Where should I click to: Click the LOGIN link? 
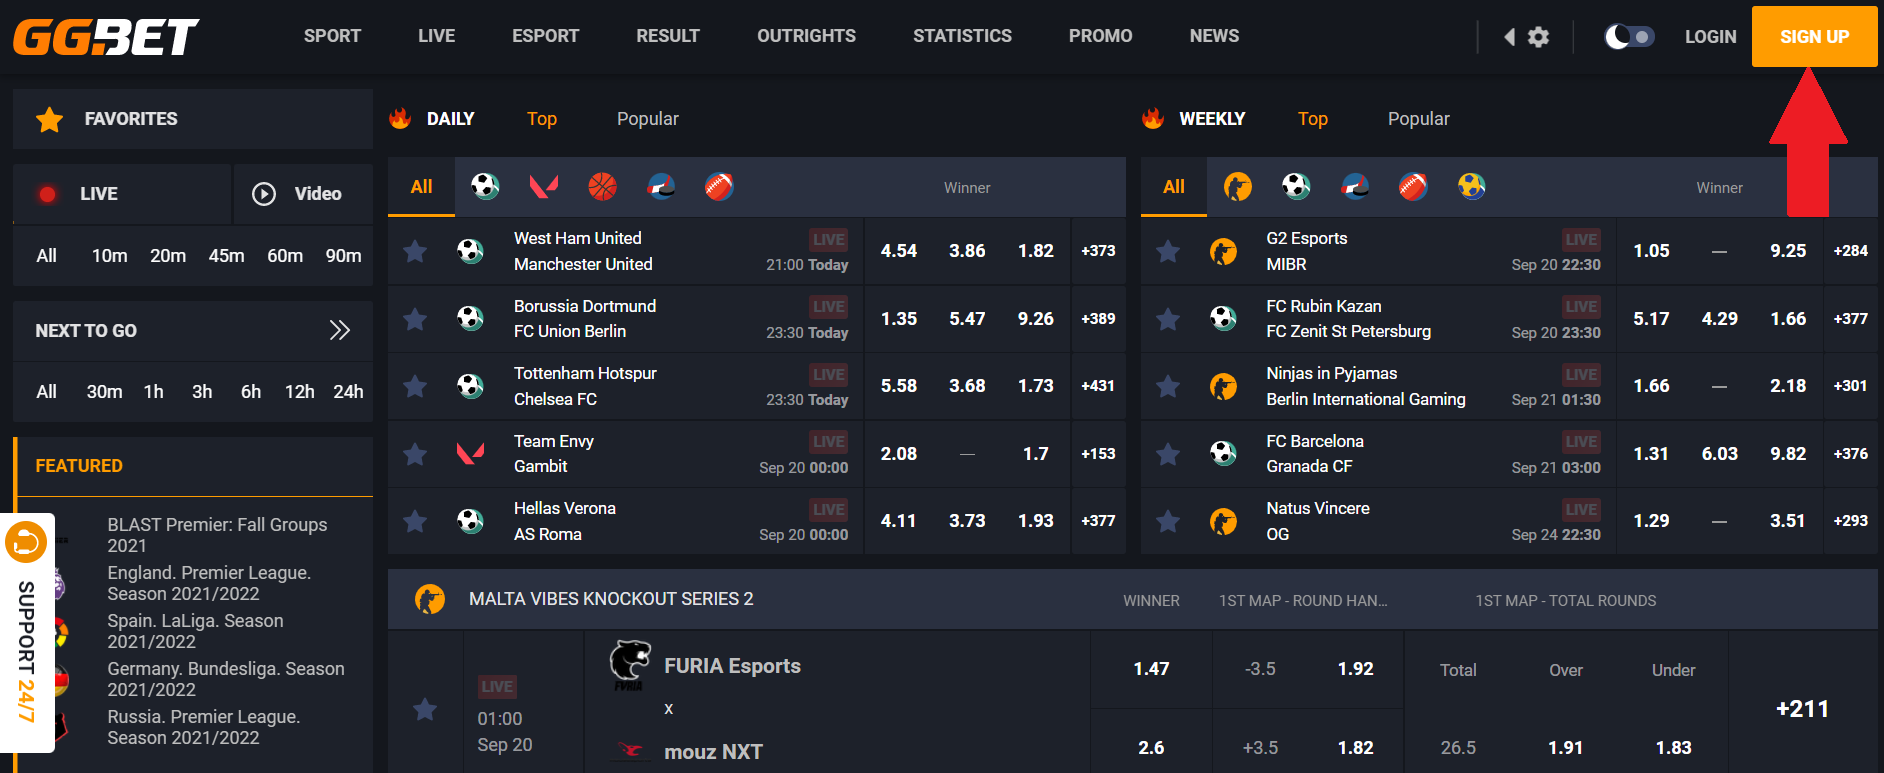click(1711, 37)
